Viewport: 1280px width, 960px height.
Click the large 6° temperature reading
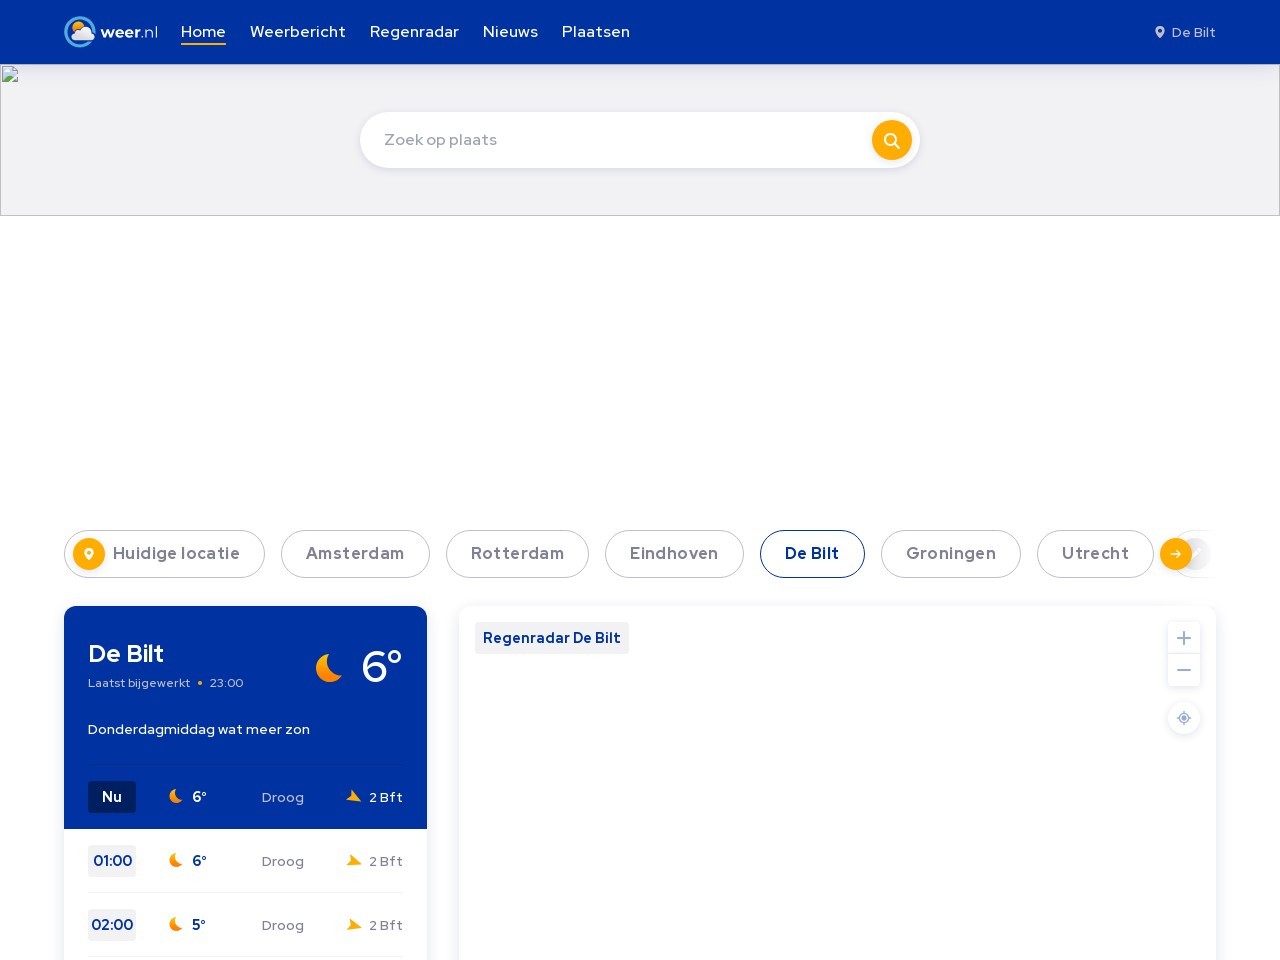click(381, 667)
